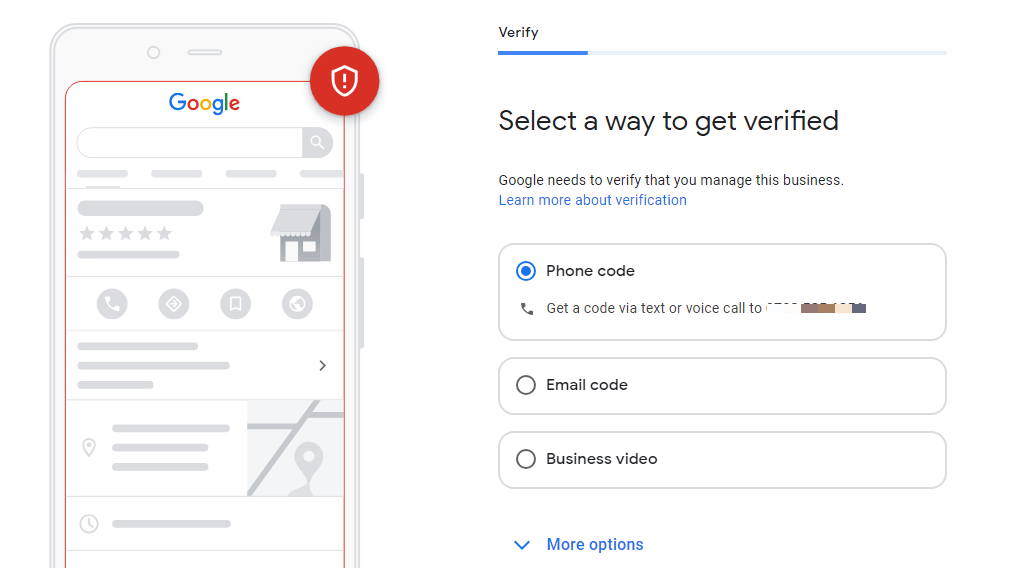The image size is (1023, 568).
Task: Click the storefront illustration icon
Action: coord(301,233)
